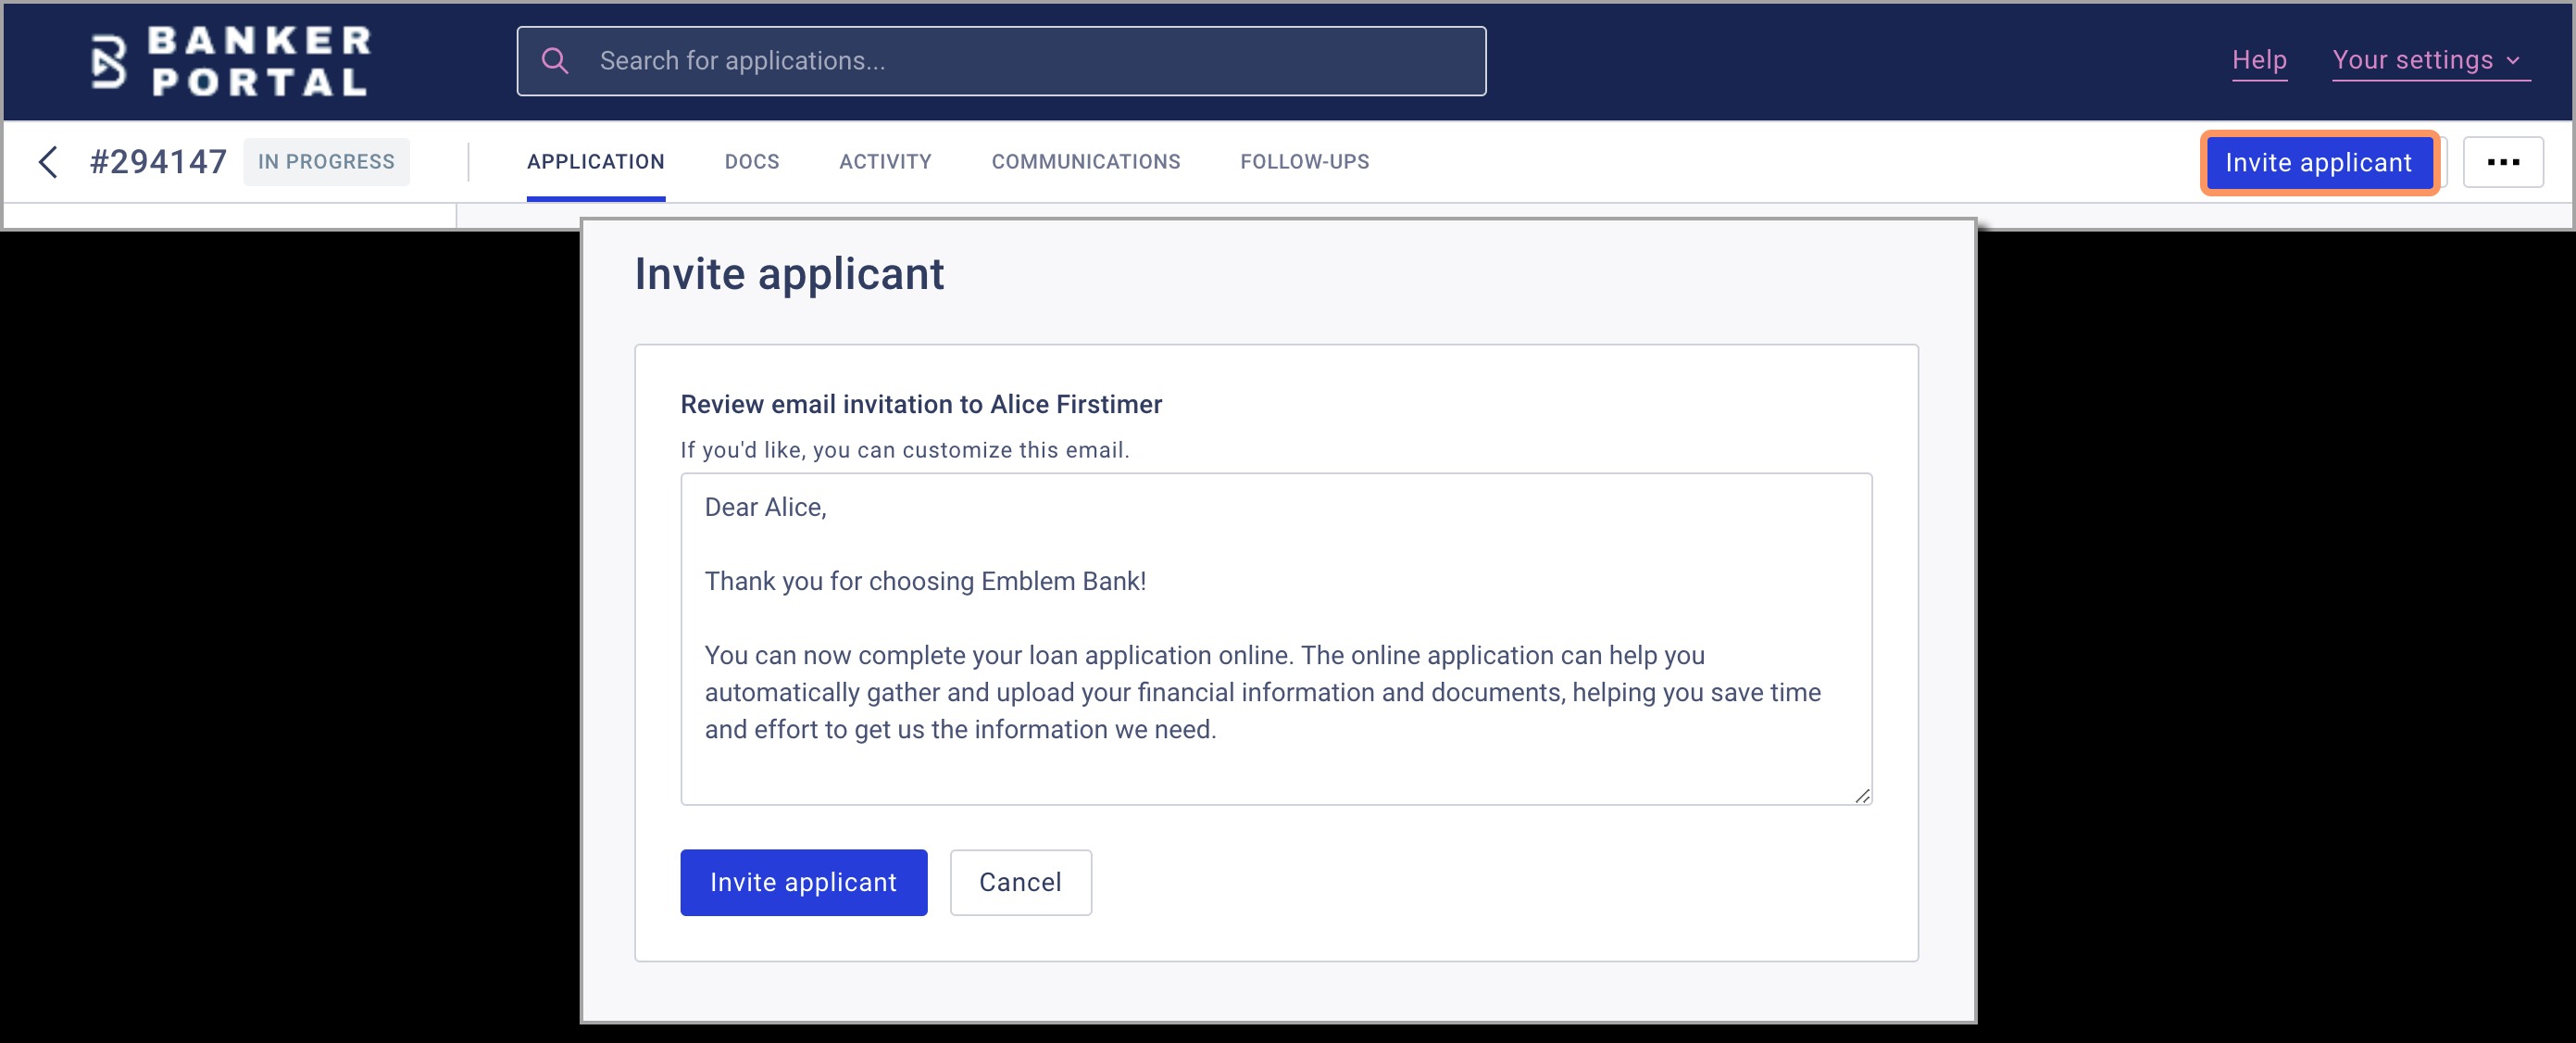This screenshot has width=2576, height=1043.
Task: Open the Help link
Action: pyautogui.click(x=2258, y=60)
